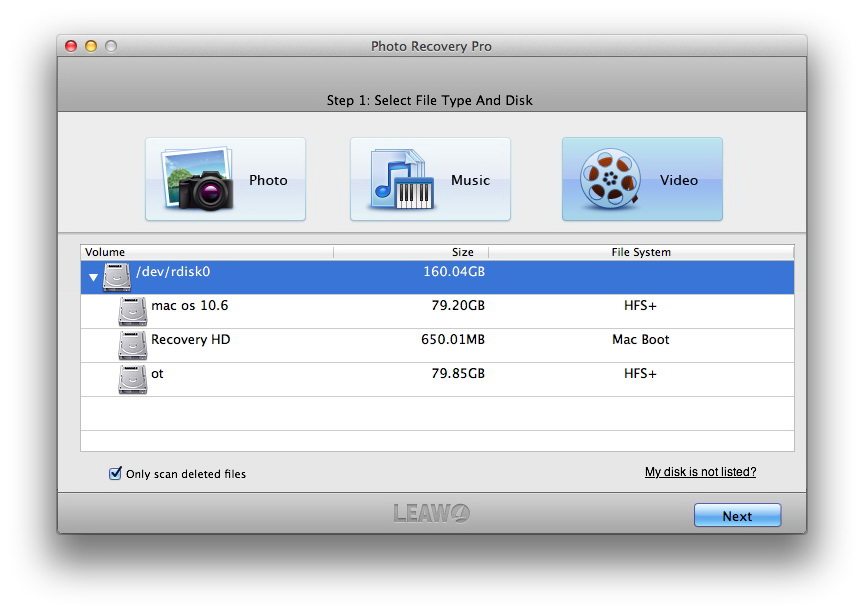Select the Photo camera icon
Viewport: 864px width, 613px height.
click(x=197, y=179)
